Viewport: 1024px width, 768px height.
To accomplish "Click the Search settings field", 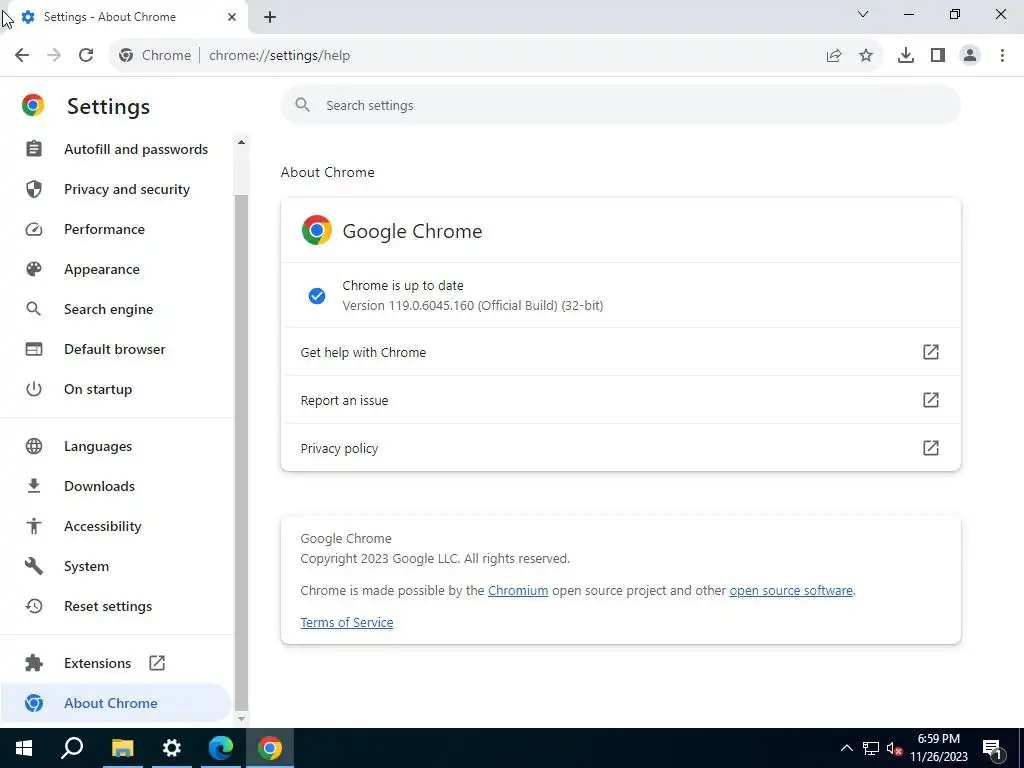I will 620,105.
